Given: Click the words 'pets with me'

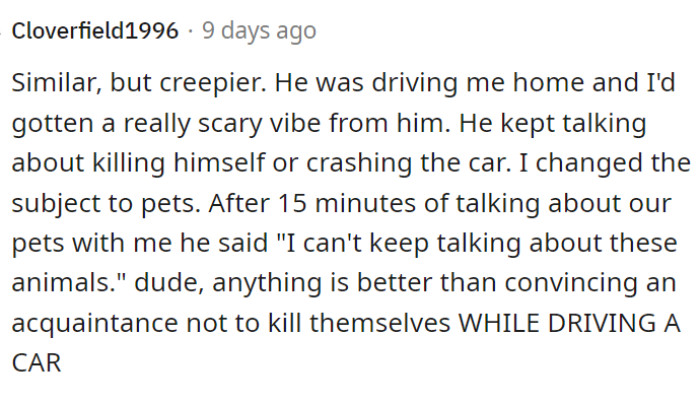Looking at the screenshot, I should pyautogui.click(x=92, y=244).
